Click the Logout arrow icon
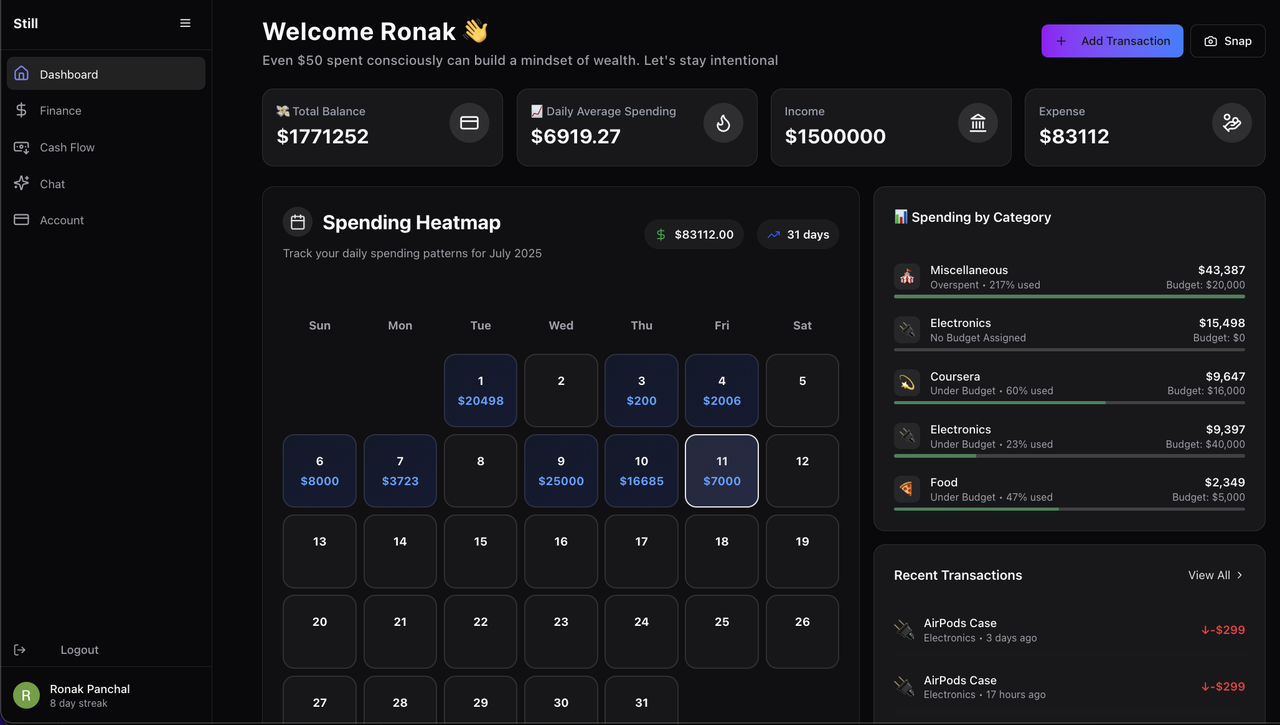The image size is (1280, 725). [19, 650]
